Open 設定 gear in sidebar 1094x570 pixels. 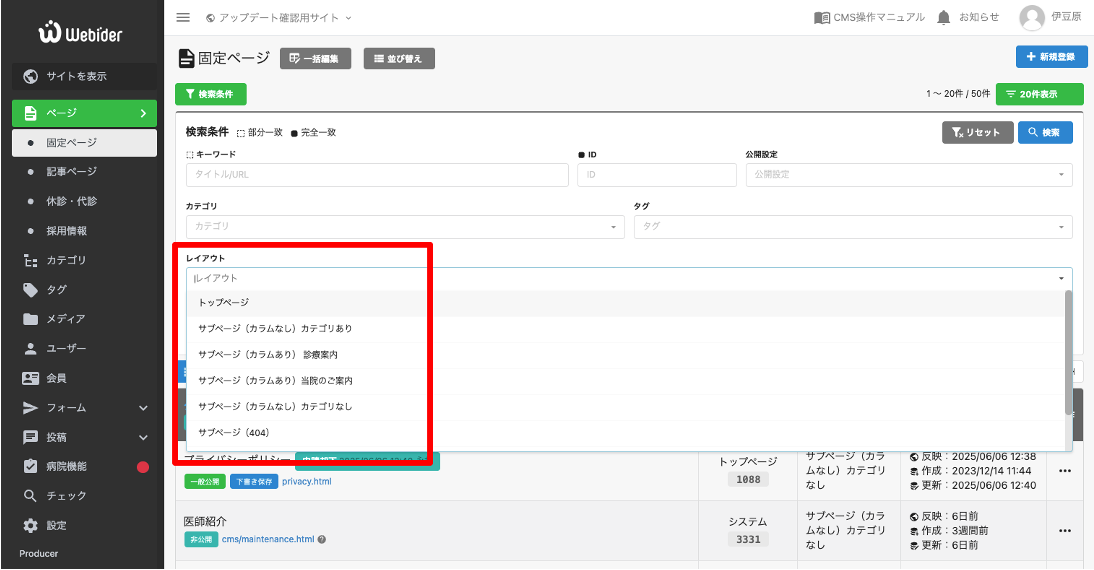click(x=56, y=525)
